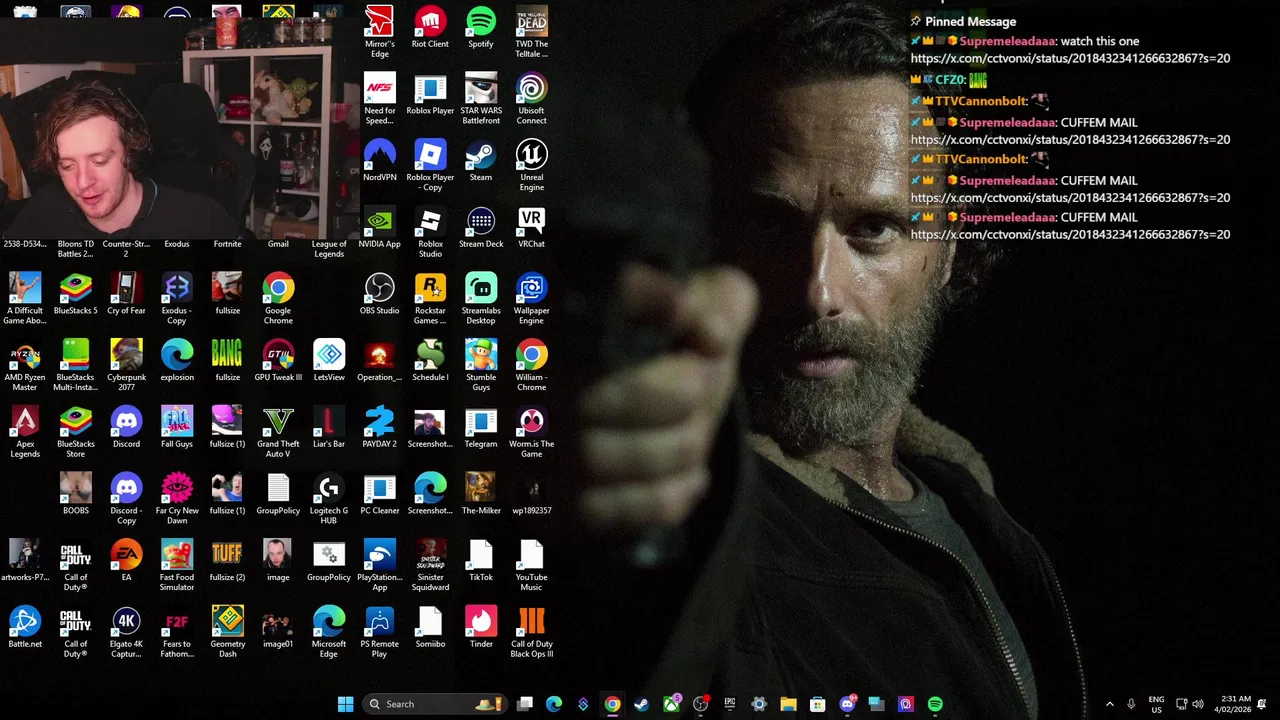This screenshot has height=720, width=1280.
Task: Open Far Cry New Dawn icon
Action: (x=177, y=499)
